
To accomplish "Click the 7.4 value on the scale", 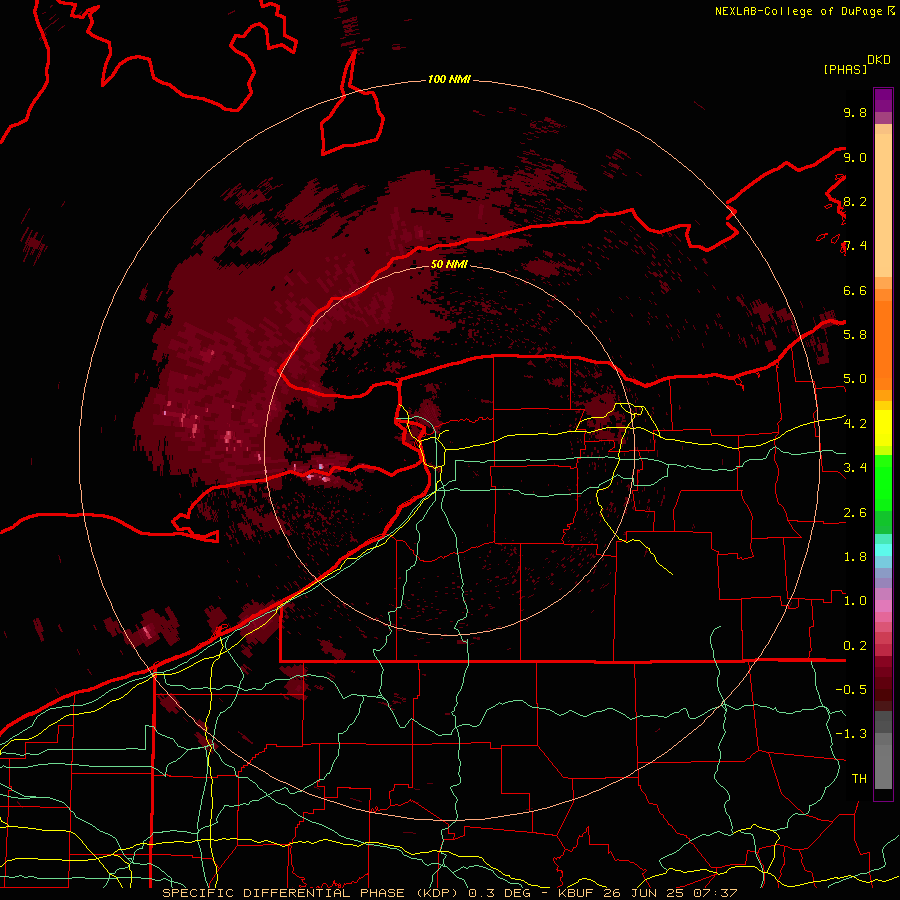I will coord(855,246).
